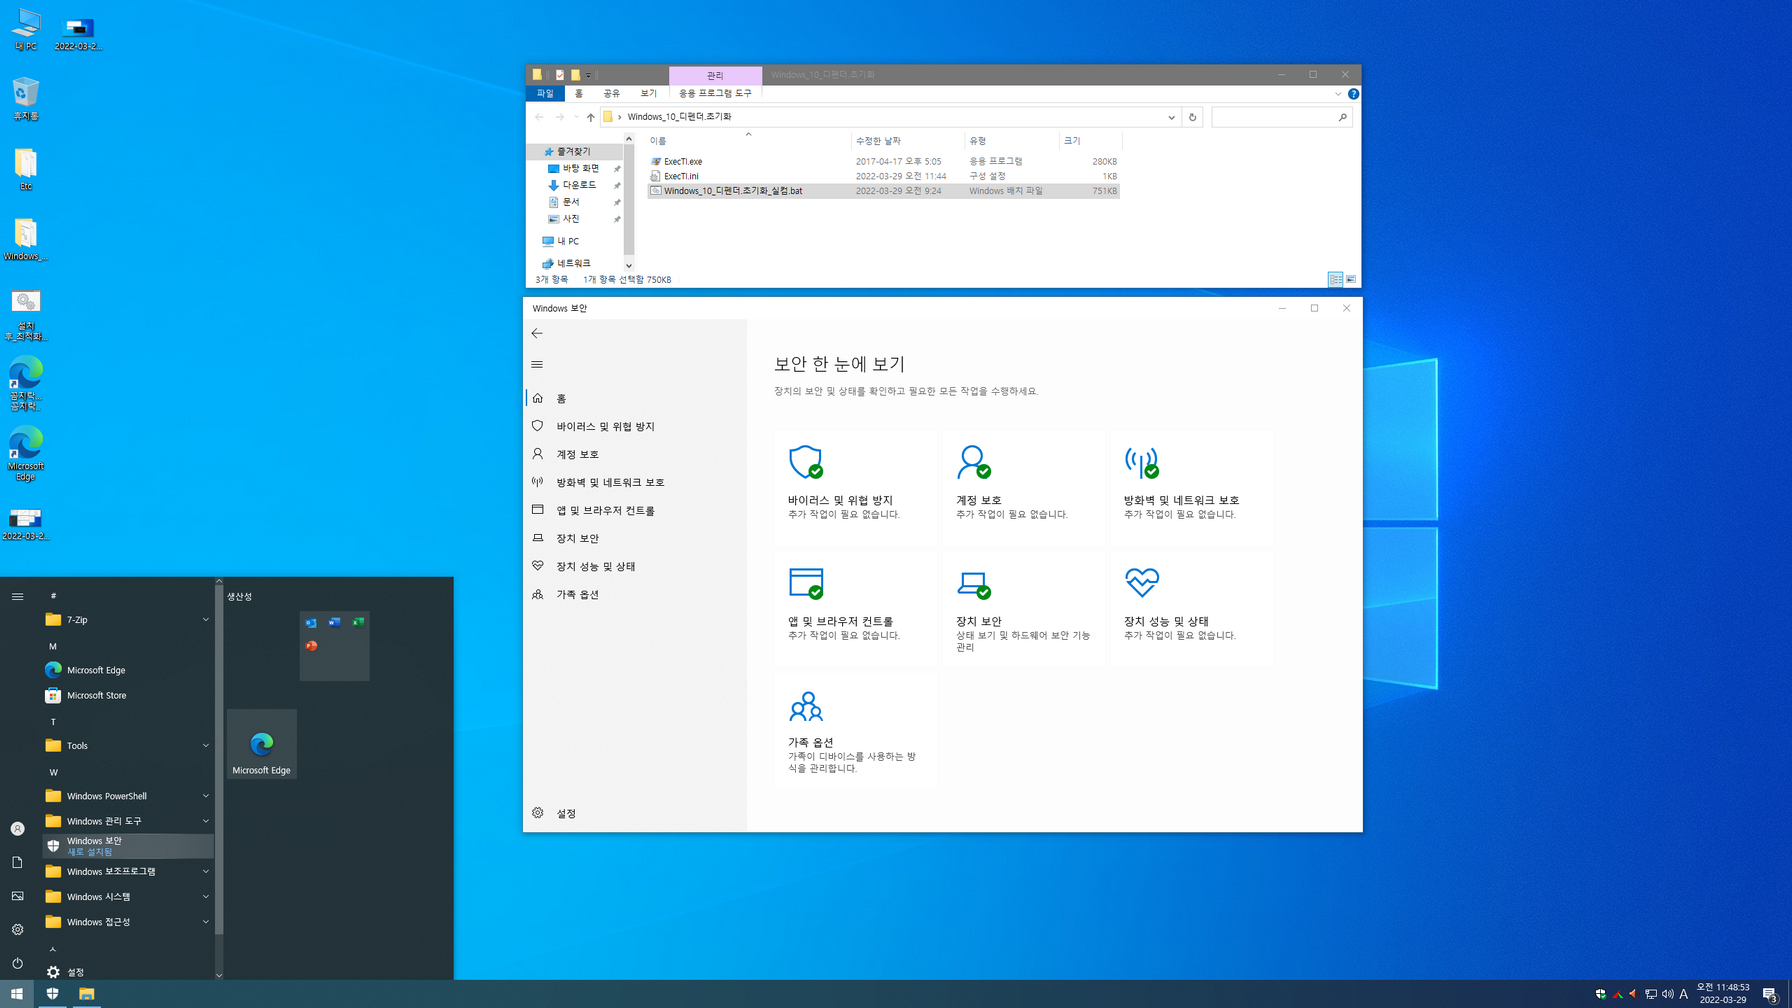Open 설정 in Windows Security sidebar
Screen dimensions: 1792x1008
pos(635,813)
